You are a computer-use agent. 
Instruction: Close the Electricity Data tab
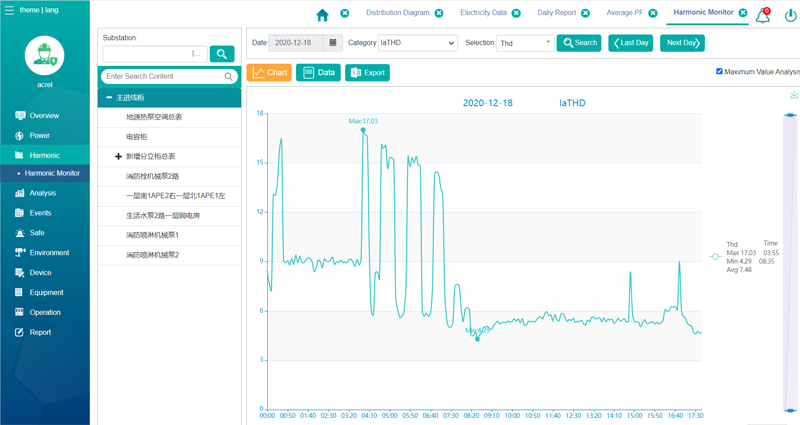point(516,14)
